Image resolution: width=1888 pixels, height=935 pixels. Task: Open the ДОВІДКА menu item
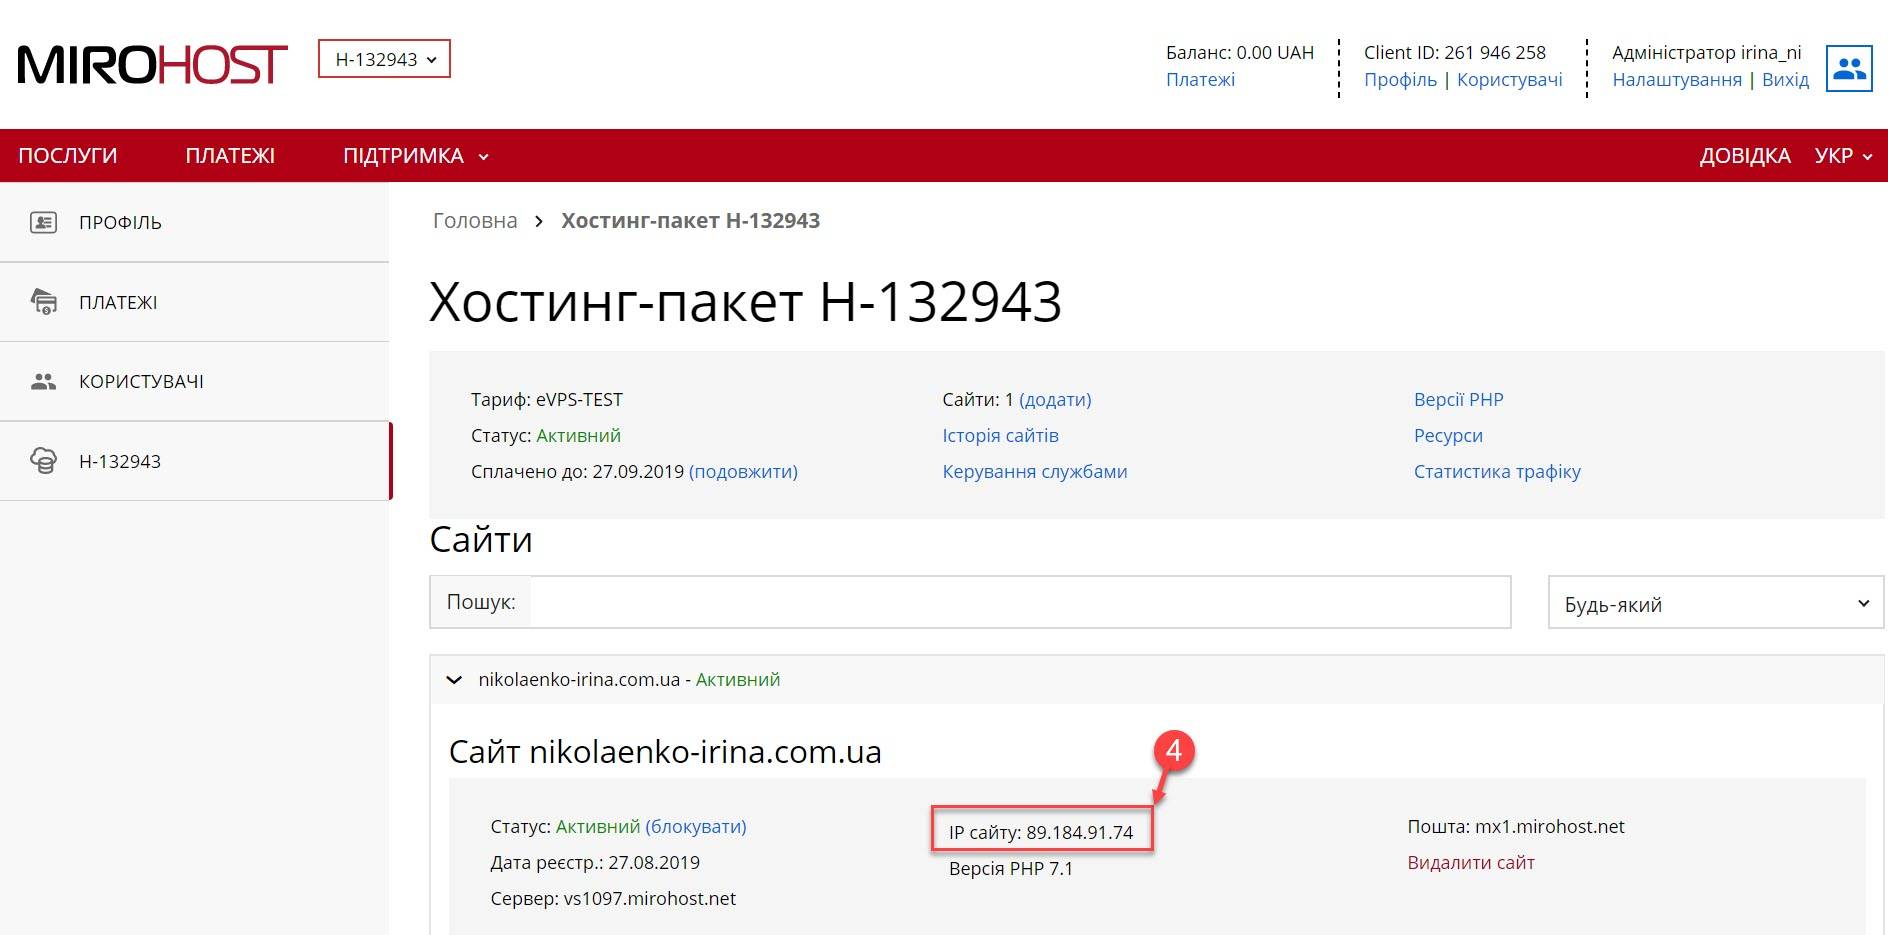click(x=1744, y=156)
